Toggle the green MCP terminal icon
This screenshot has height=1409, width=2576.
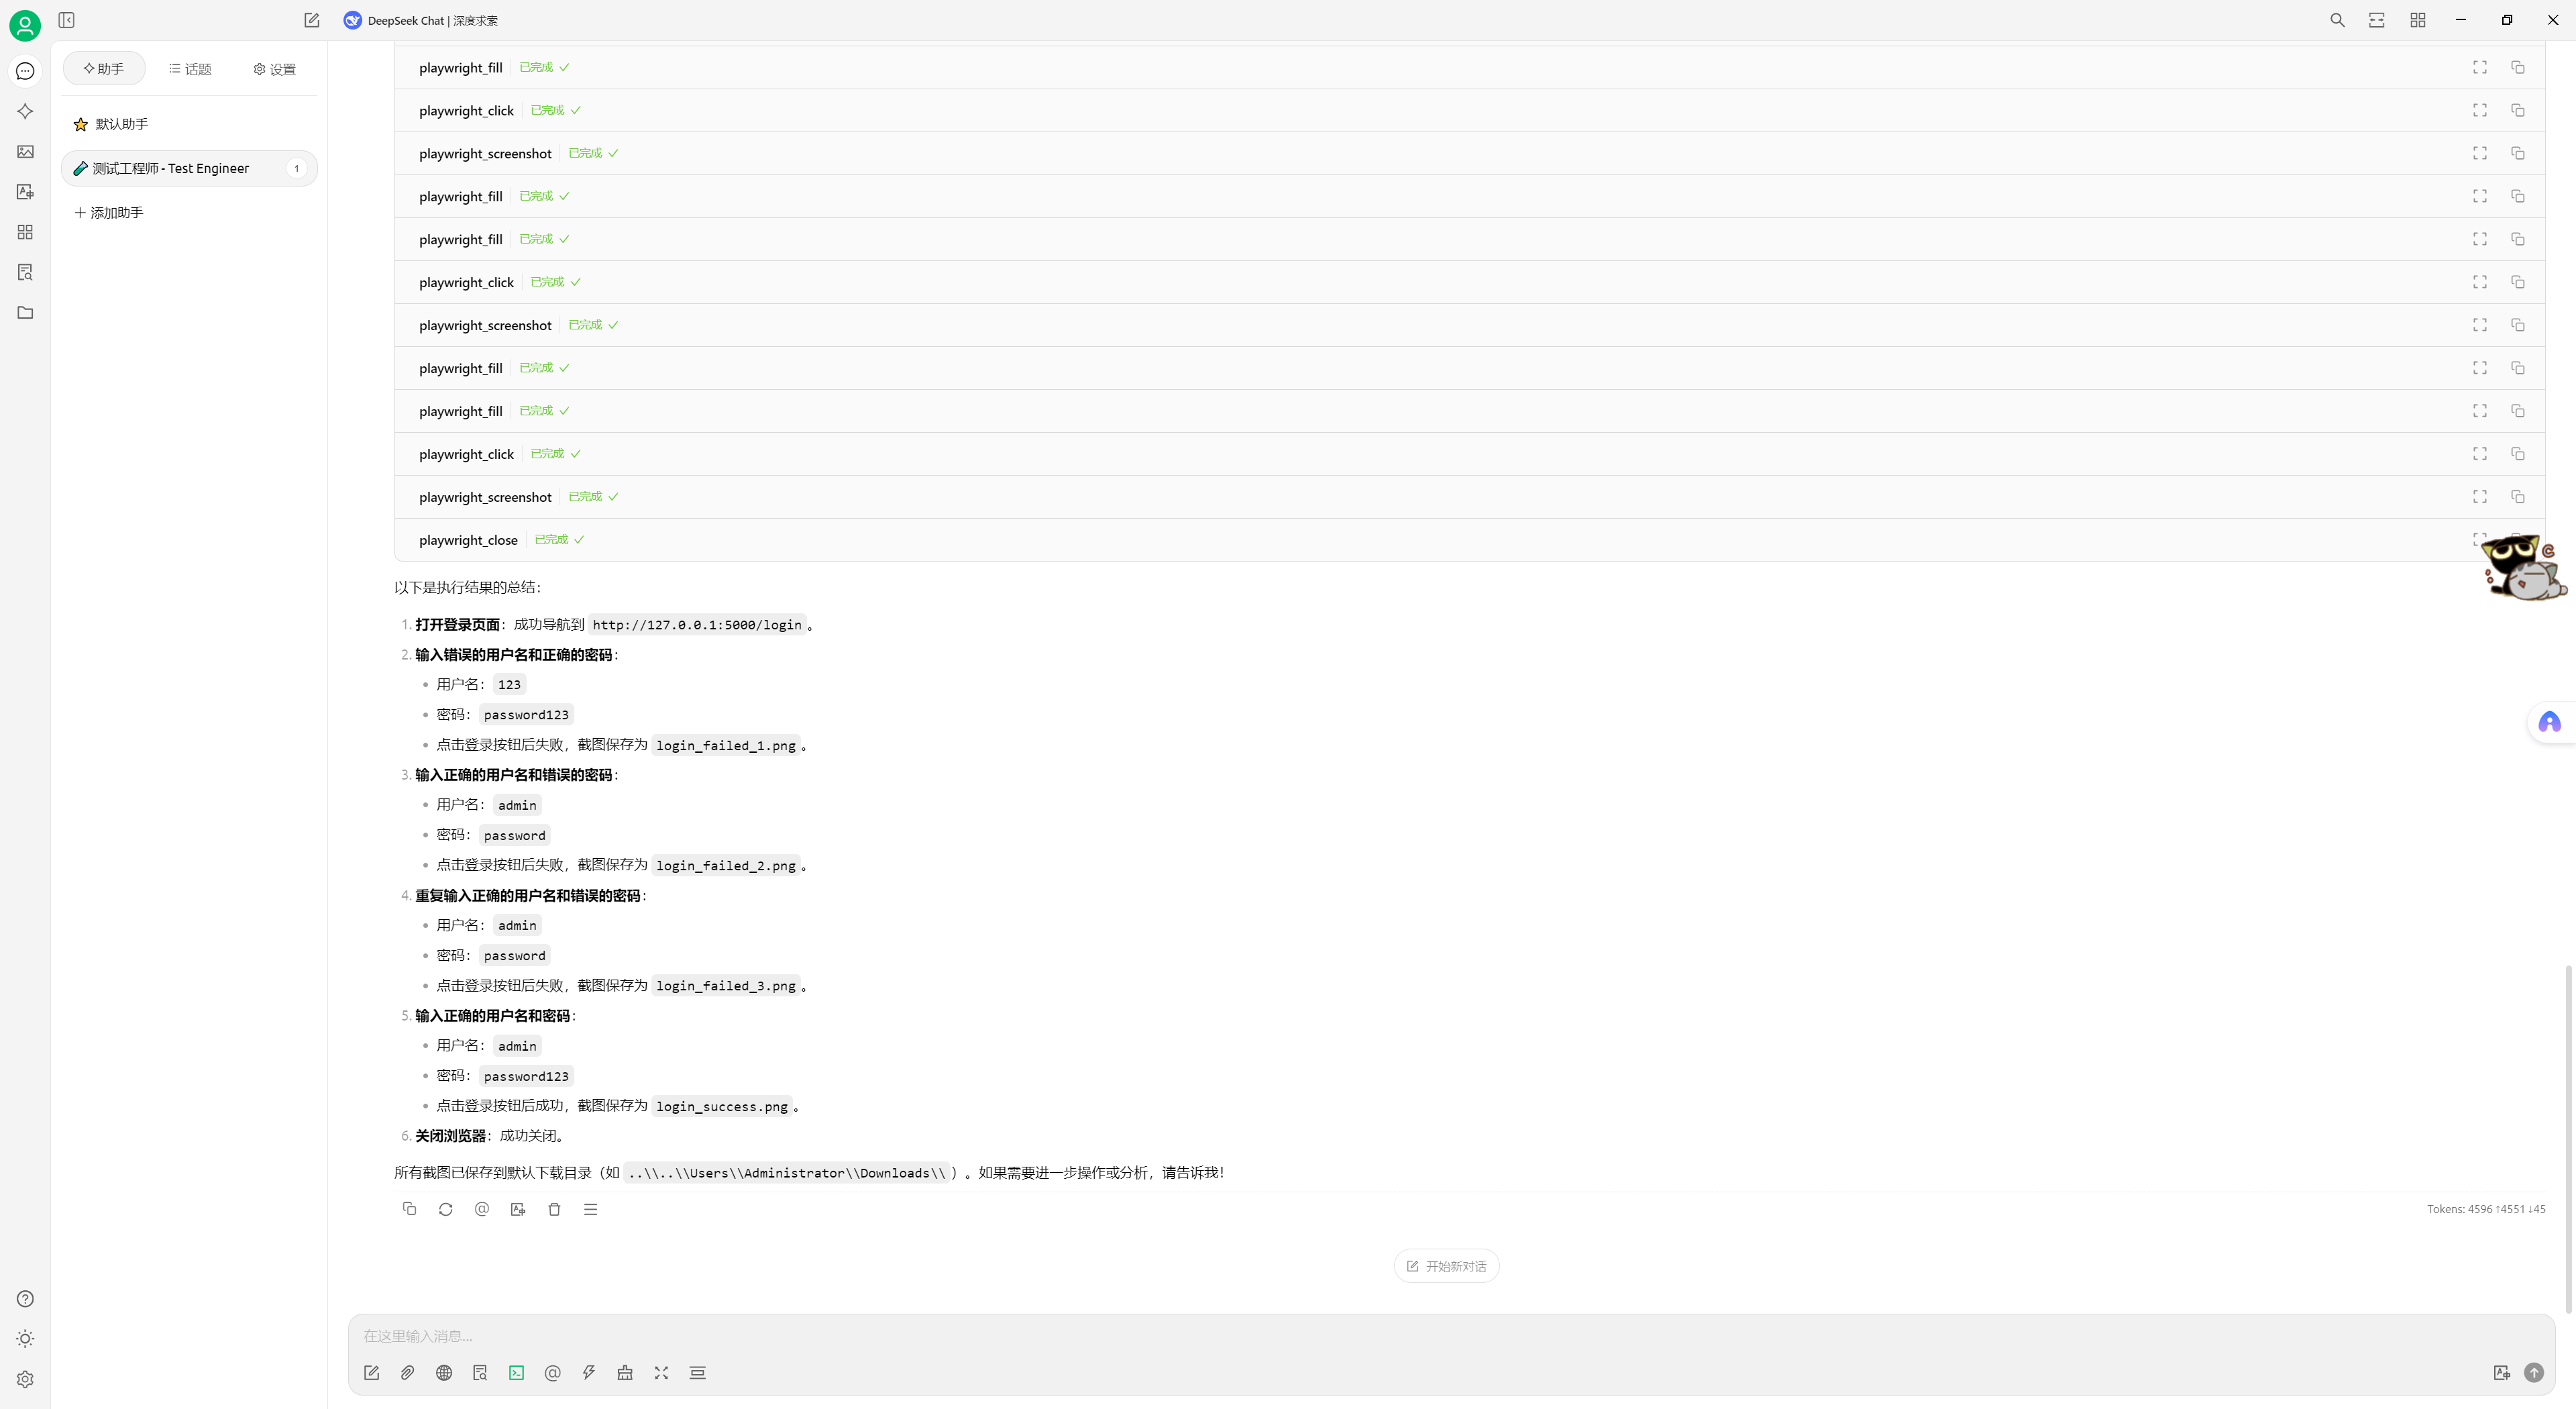pyautogui.click(x=516, y=1373)
